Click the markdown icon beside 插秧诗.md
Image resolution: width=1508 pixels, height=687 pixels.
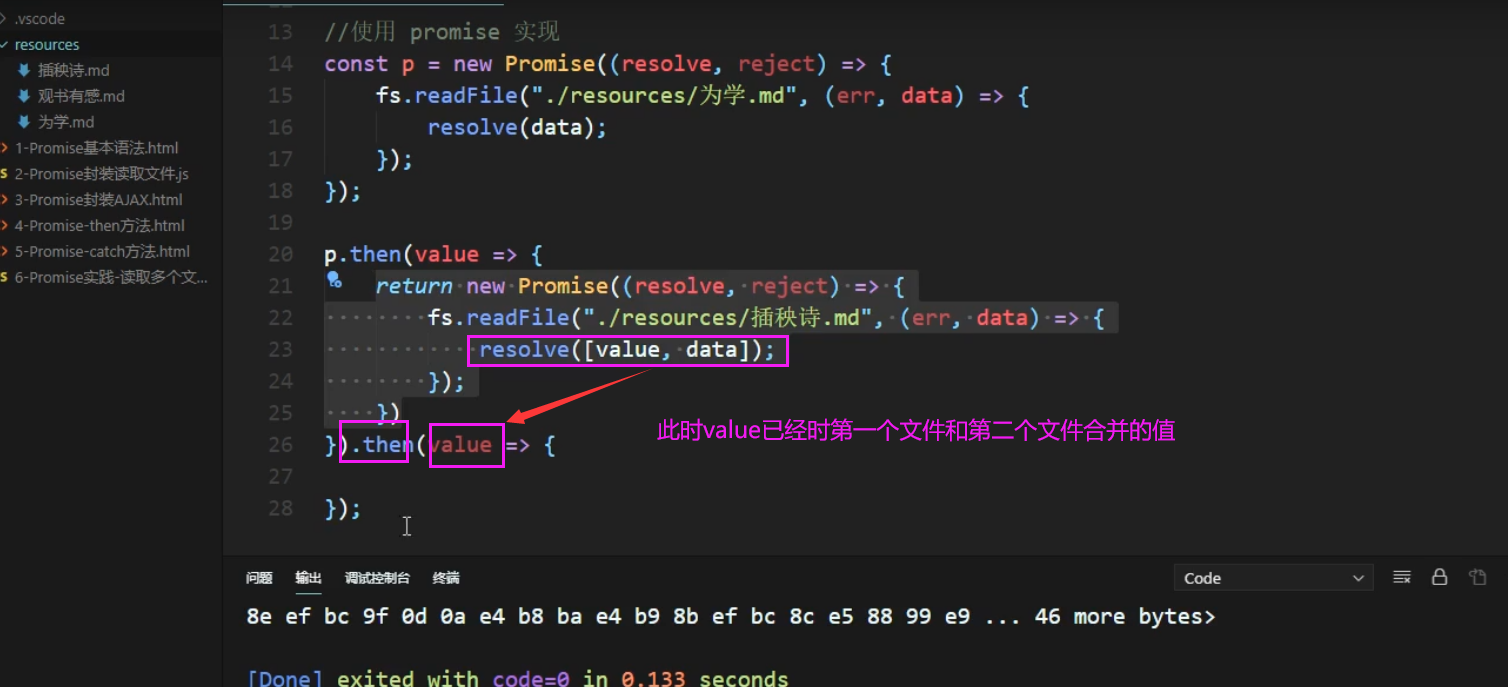[x=24, y=70]
